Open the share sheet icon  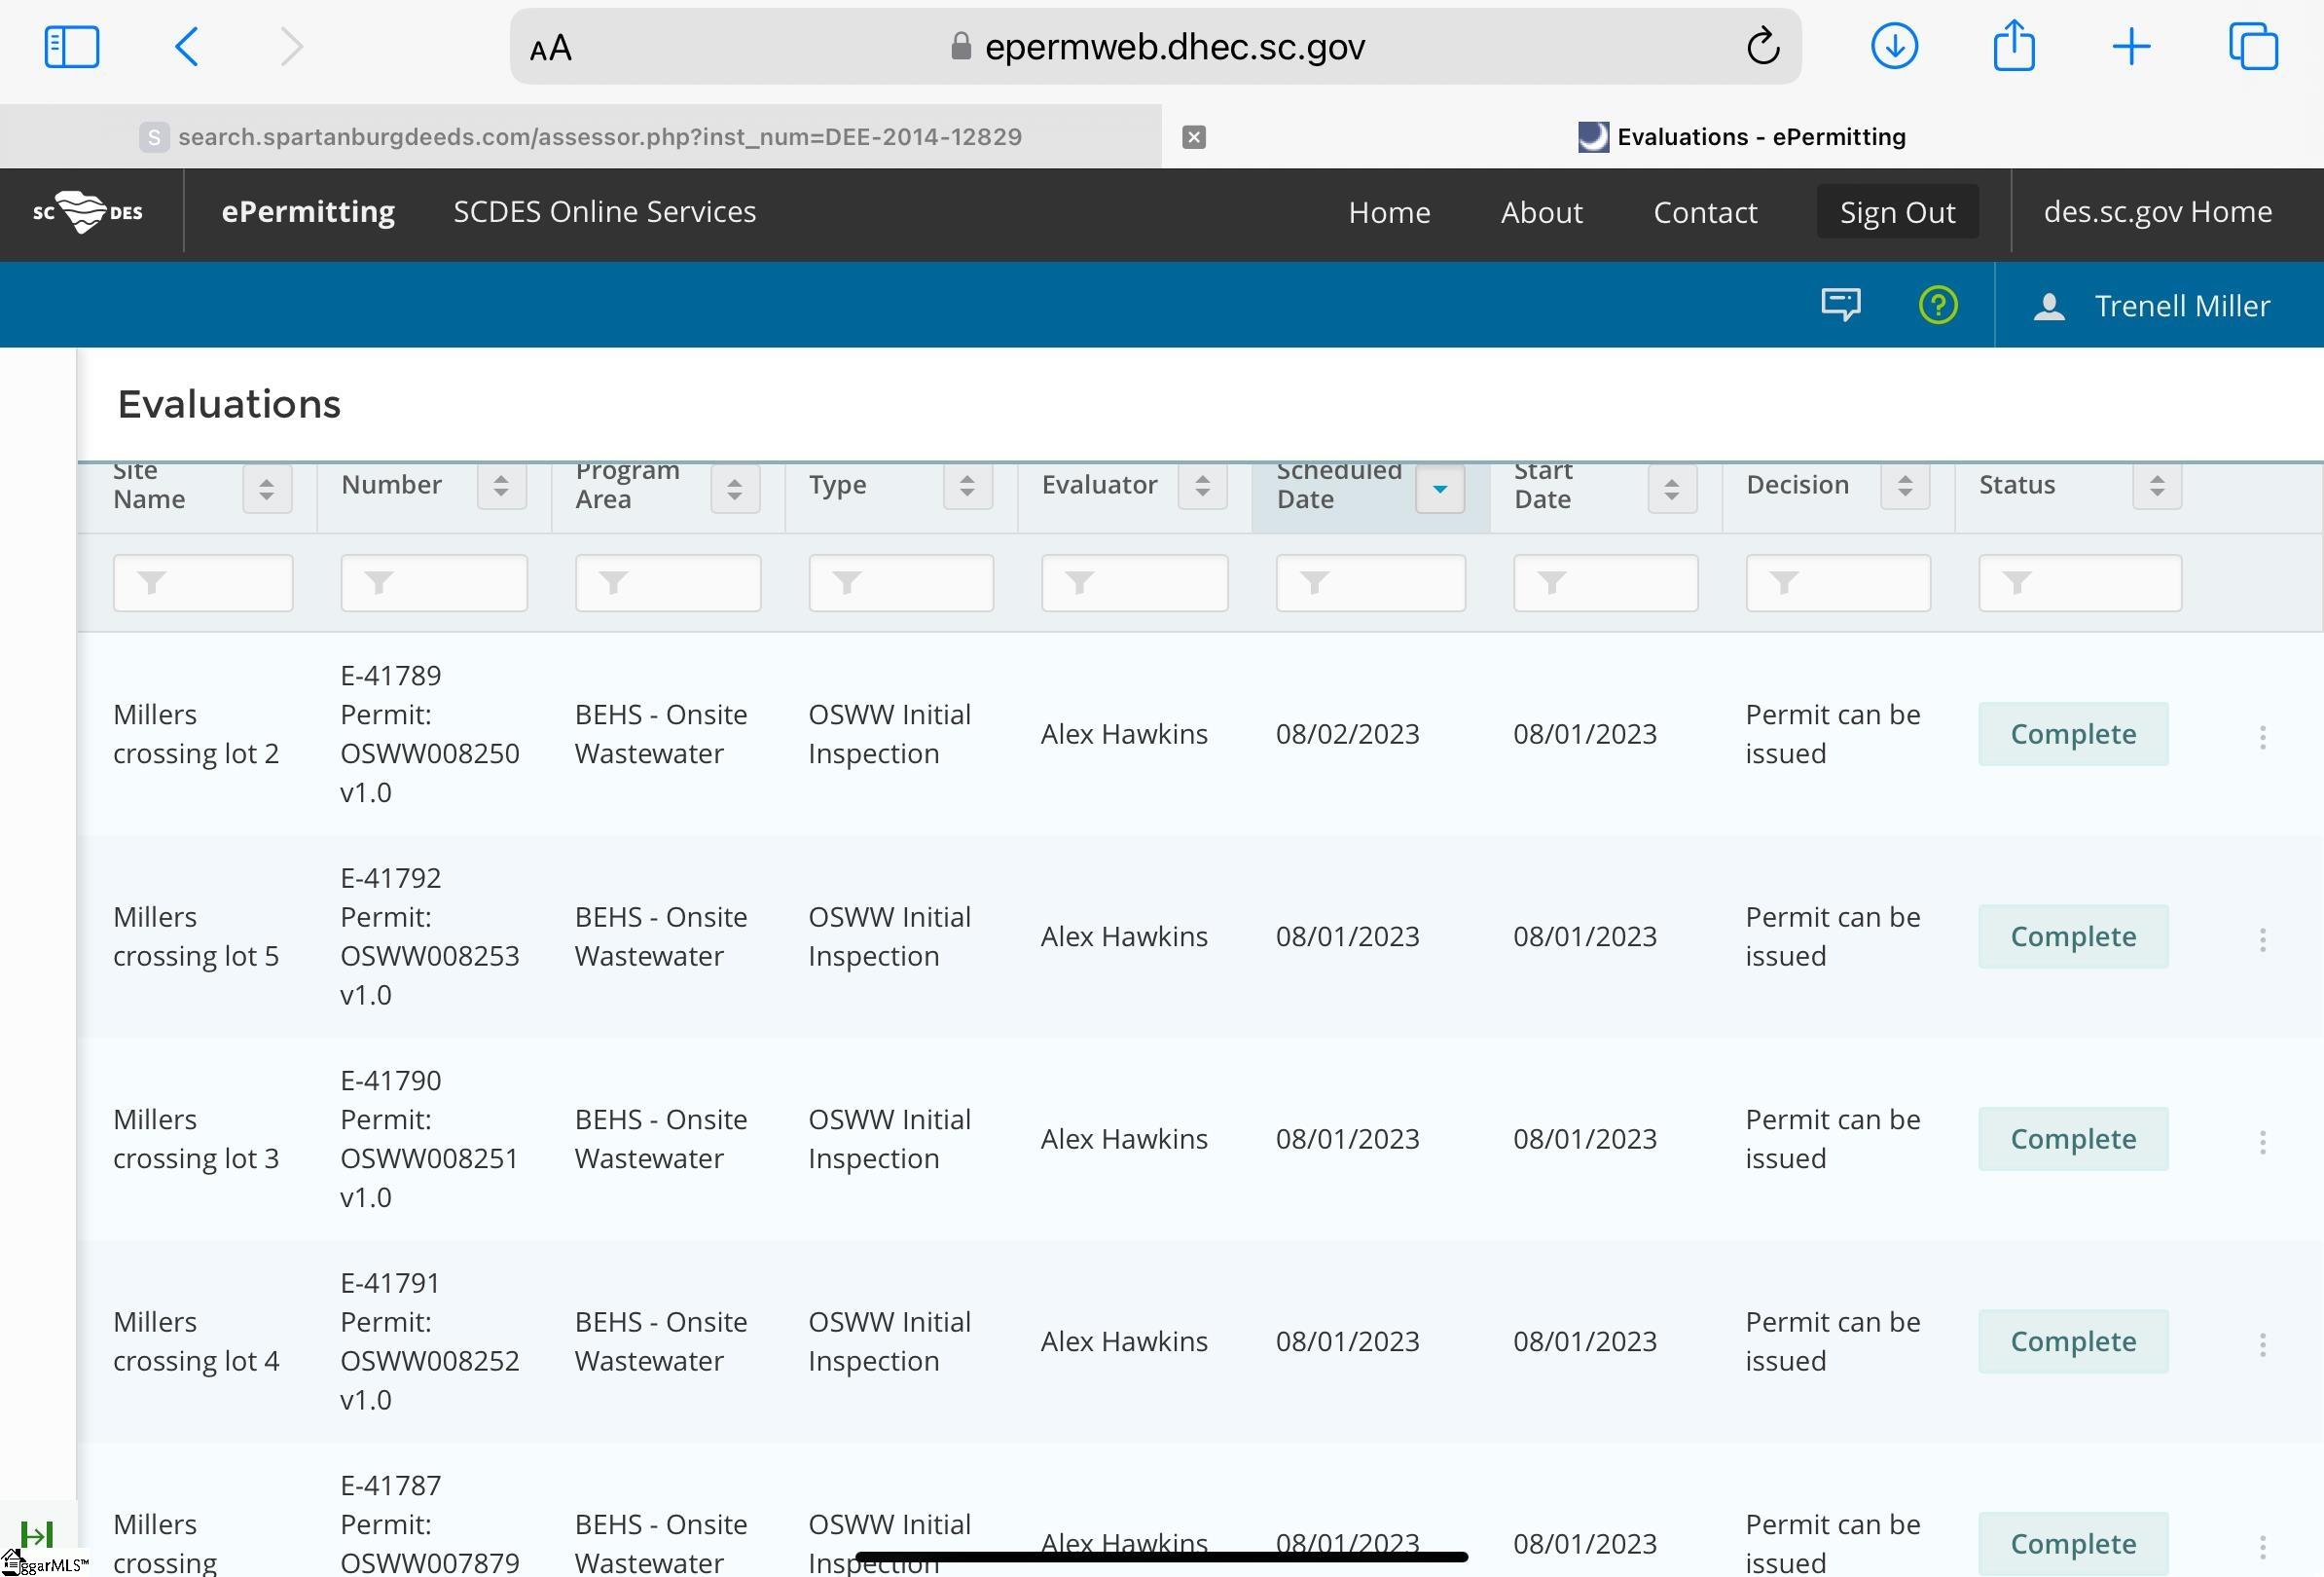pos(2013,46)
